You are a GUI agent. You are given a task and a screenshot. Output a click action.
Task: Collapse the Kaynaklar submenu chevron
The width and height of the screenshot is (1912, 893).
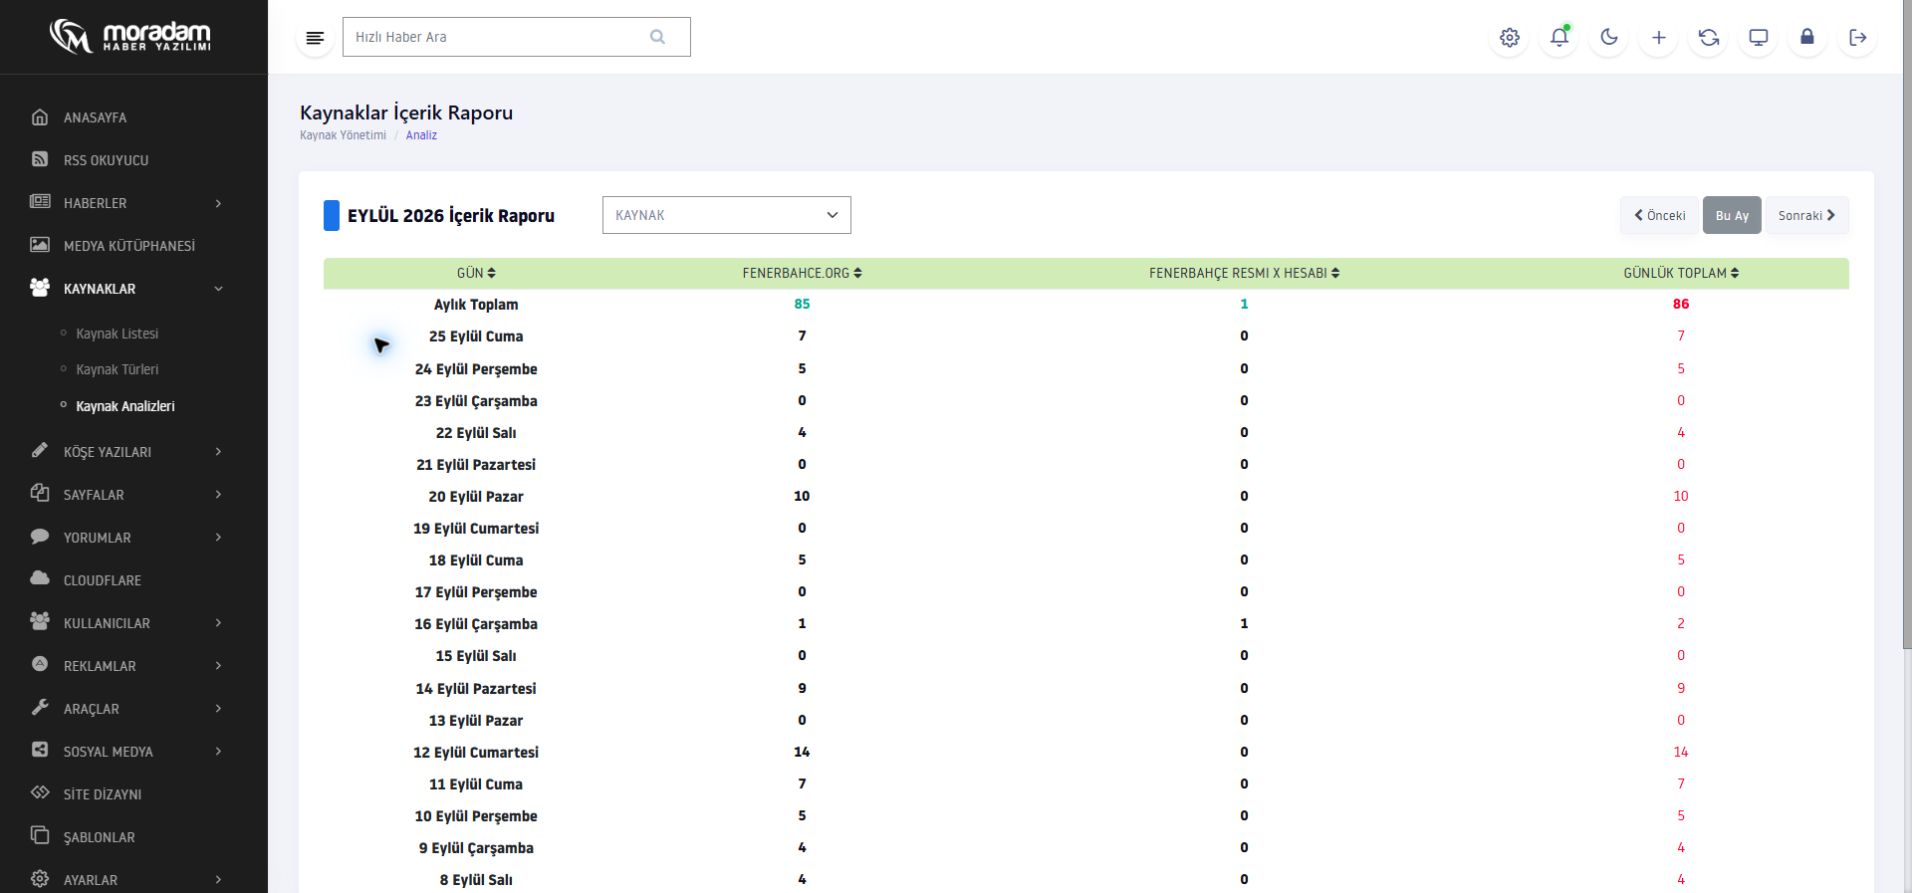click(218, 289)
